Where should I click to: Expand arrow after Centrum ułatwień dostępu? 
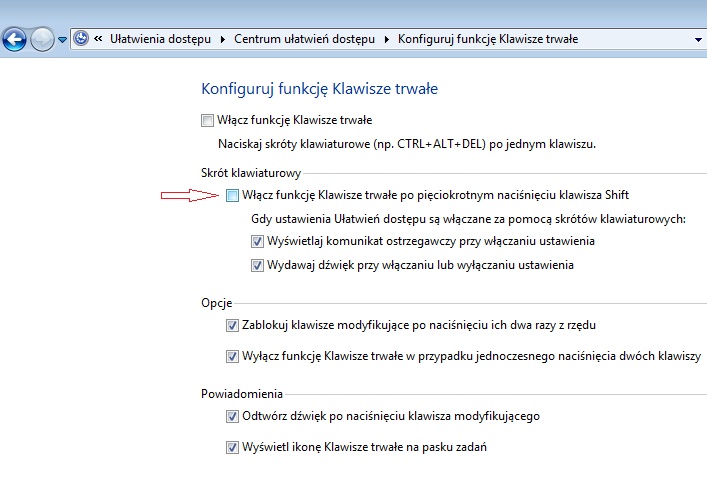tap(387, 40)
